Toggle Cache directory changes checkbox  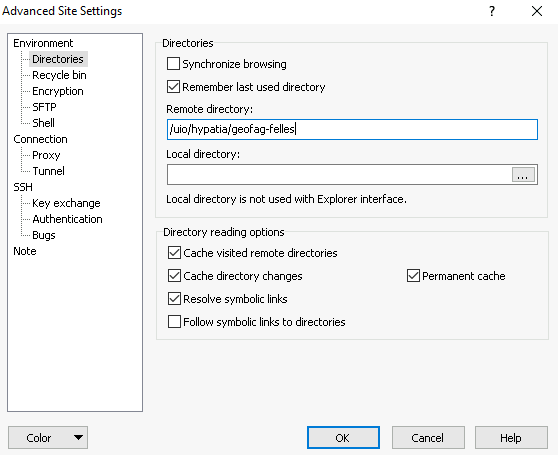[x=174, y=276]
